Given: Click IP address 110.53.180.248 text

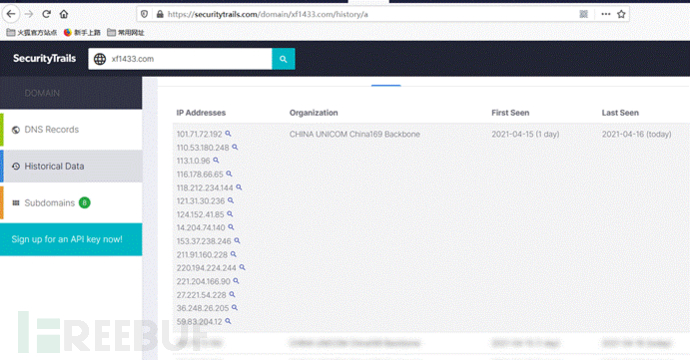Looking at the screenshot, I should click(x=203, y=147).
